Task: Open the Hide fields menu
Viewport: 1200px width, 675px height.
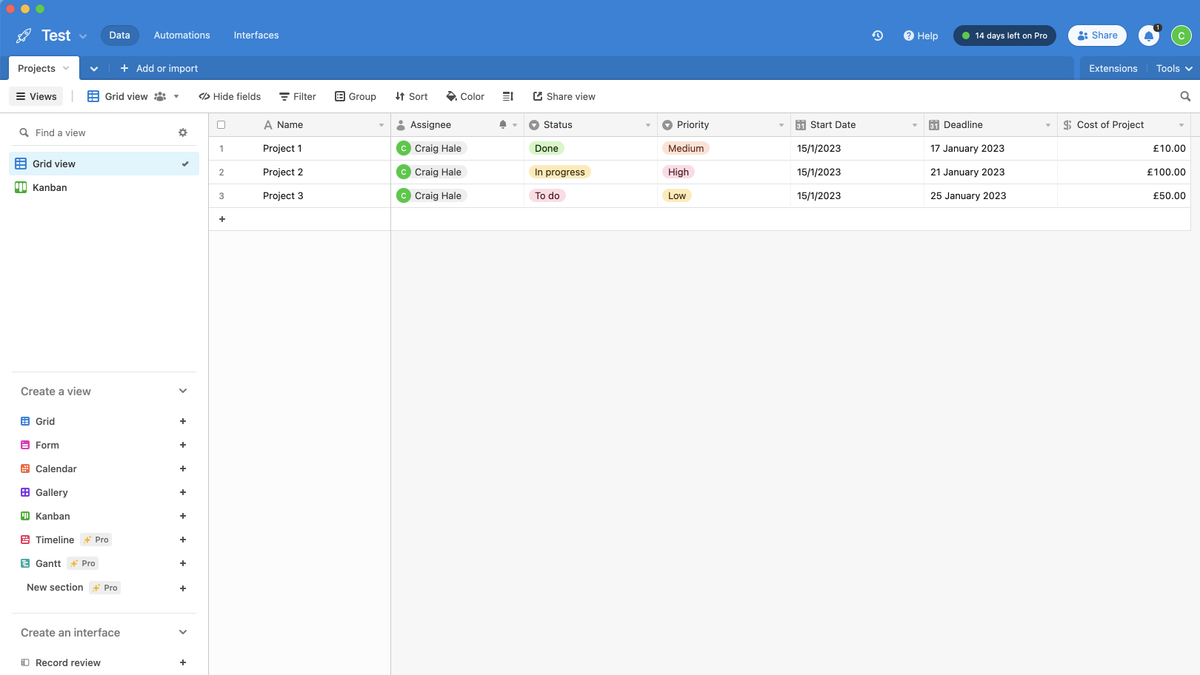Action: tap(229, 96)
